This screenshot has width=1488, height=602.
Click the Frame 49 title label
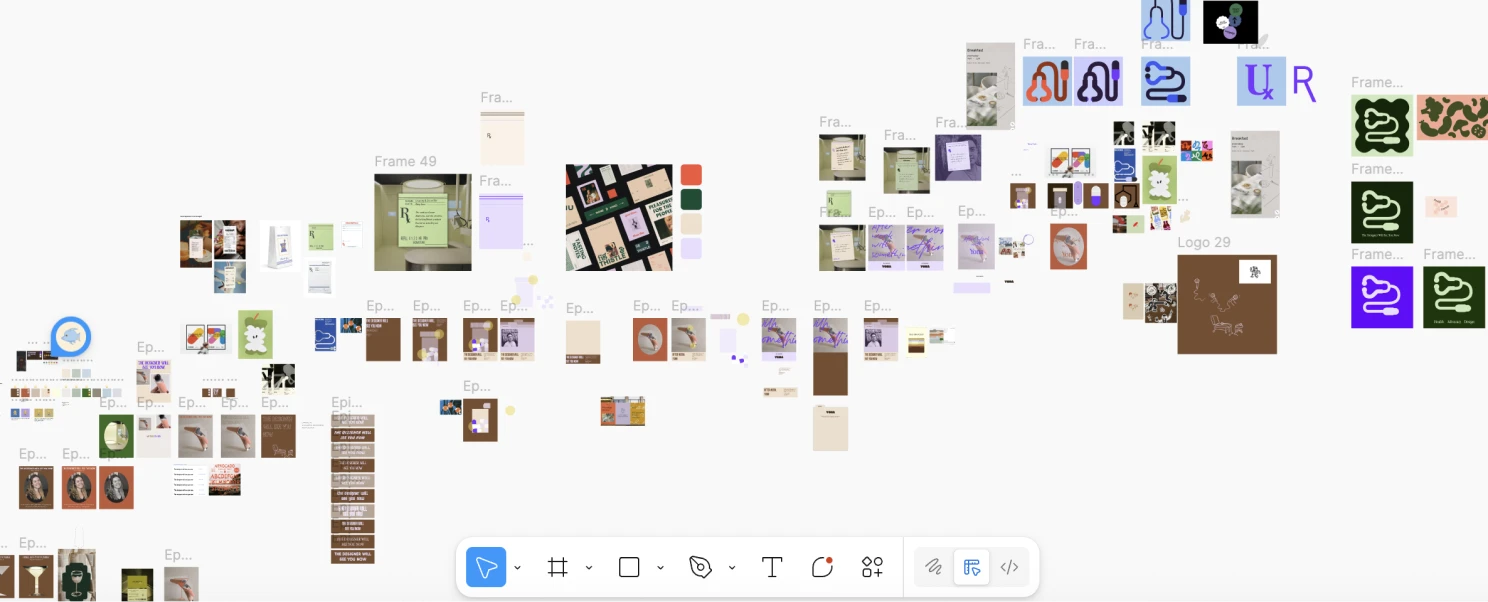coord(405,161)
